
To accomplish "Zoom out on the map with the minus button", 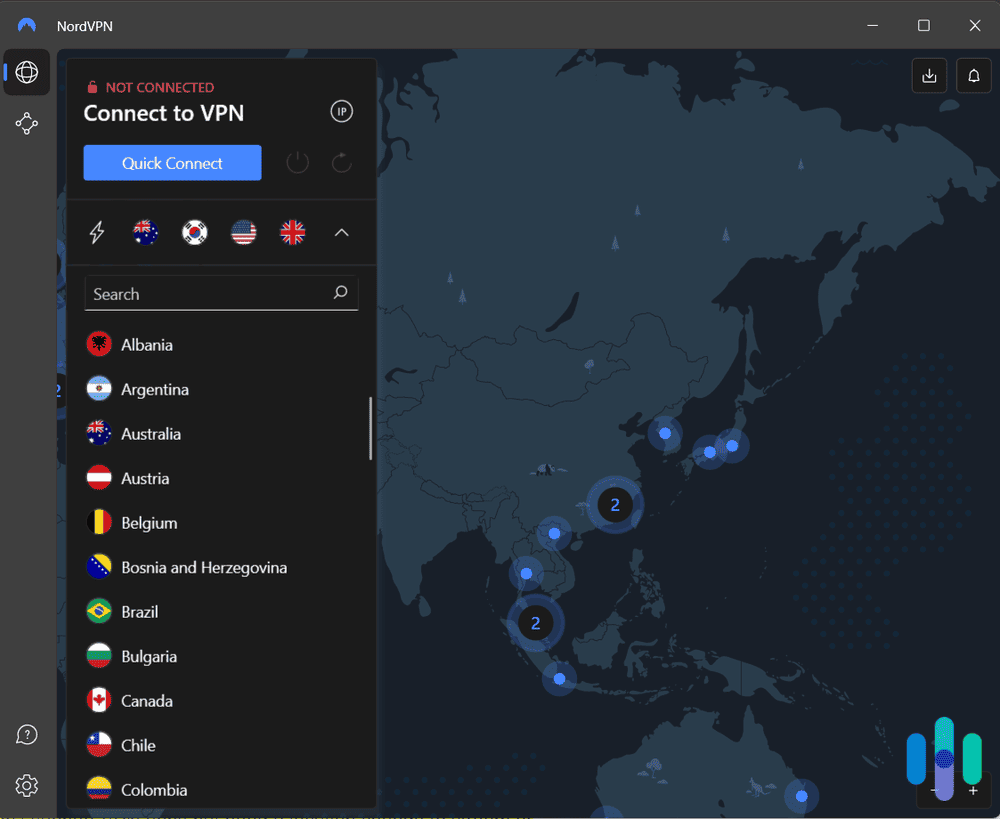I will tap(932, 791).
